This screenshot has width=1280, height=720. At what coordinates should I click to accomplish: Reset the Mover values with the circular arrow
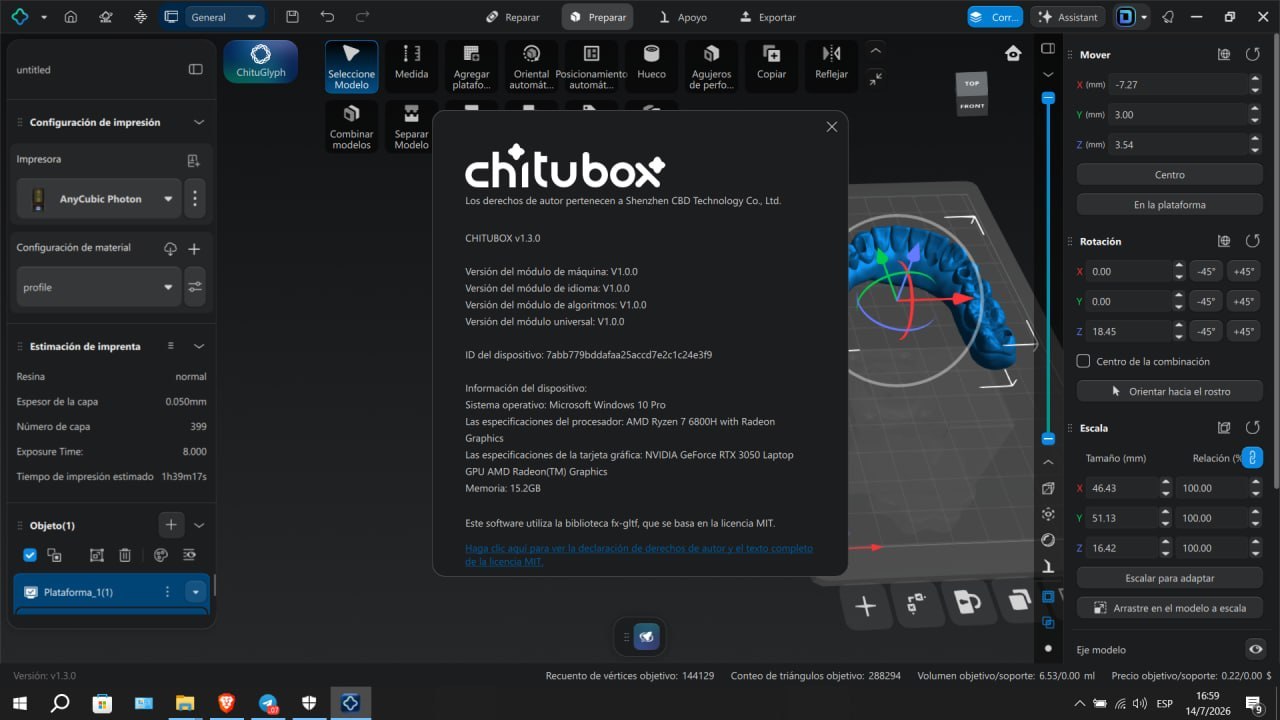1252,55
